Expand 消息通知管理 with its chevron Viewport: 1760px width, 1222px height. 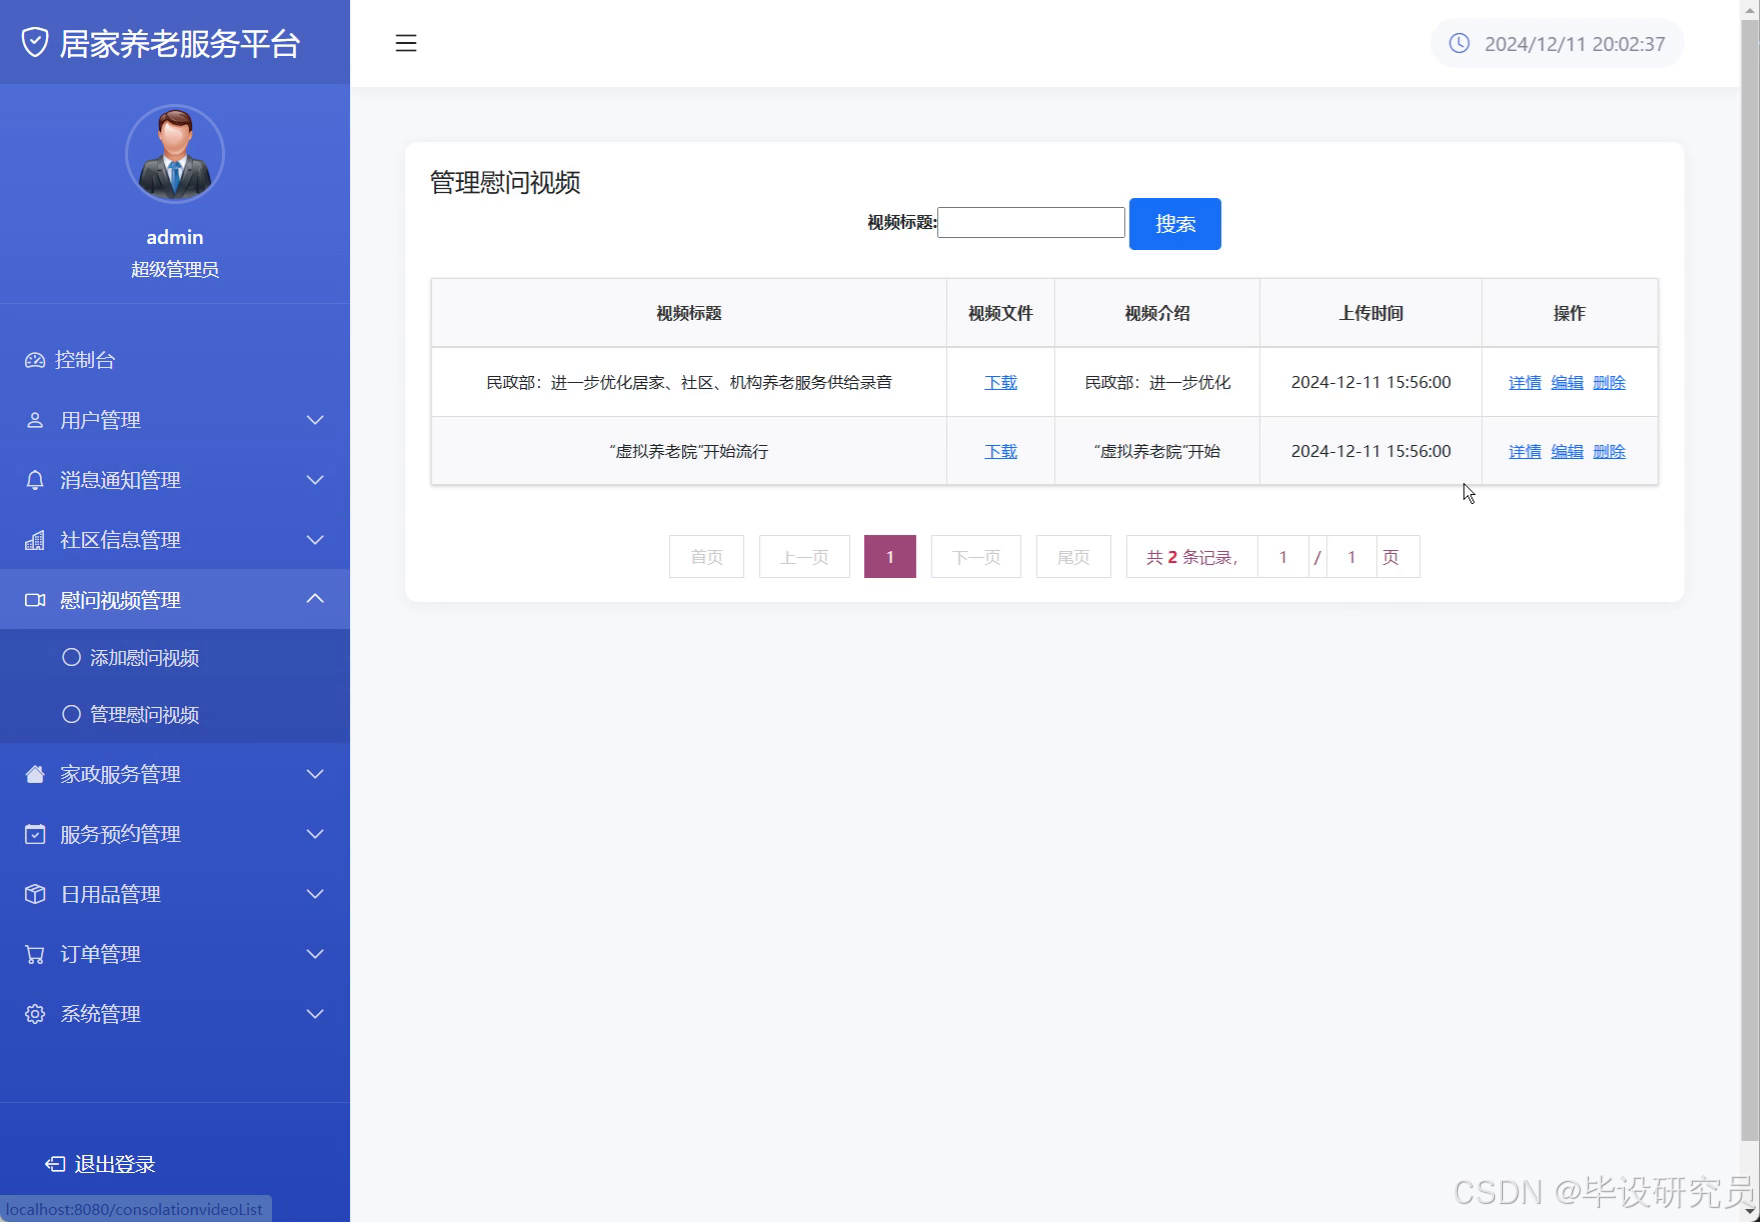coord(315,480)
